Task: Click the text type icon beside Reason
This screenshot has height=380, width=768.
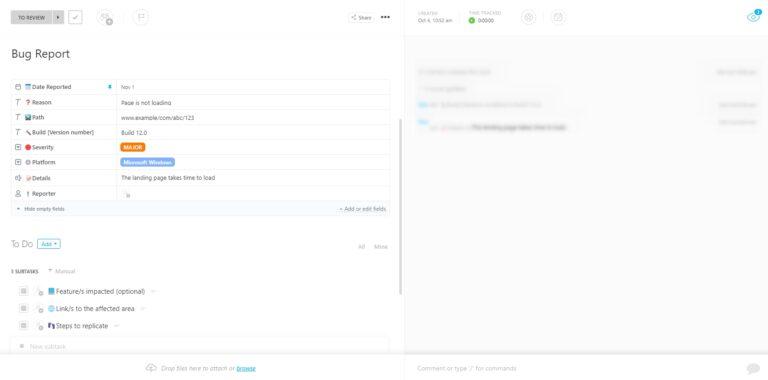Action: pyautogui.click(x=18, y=102)
